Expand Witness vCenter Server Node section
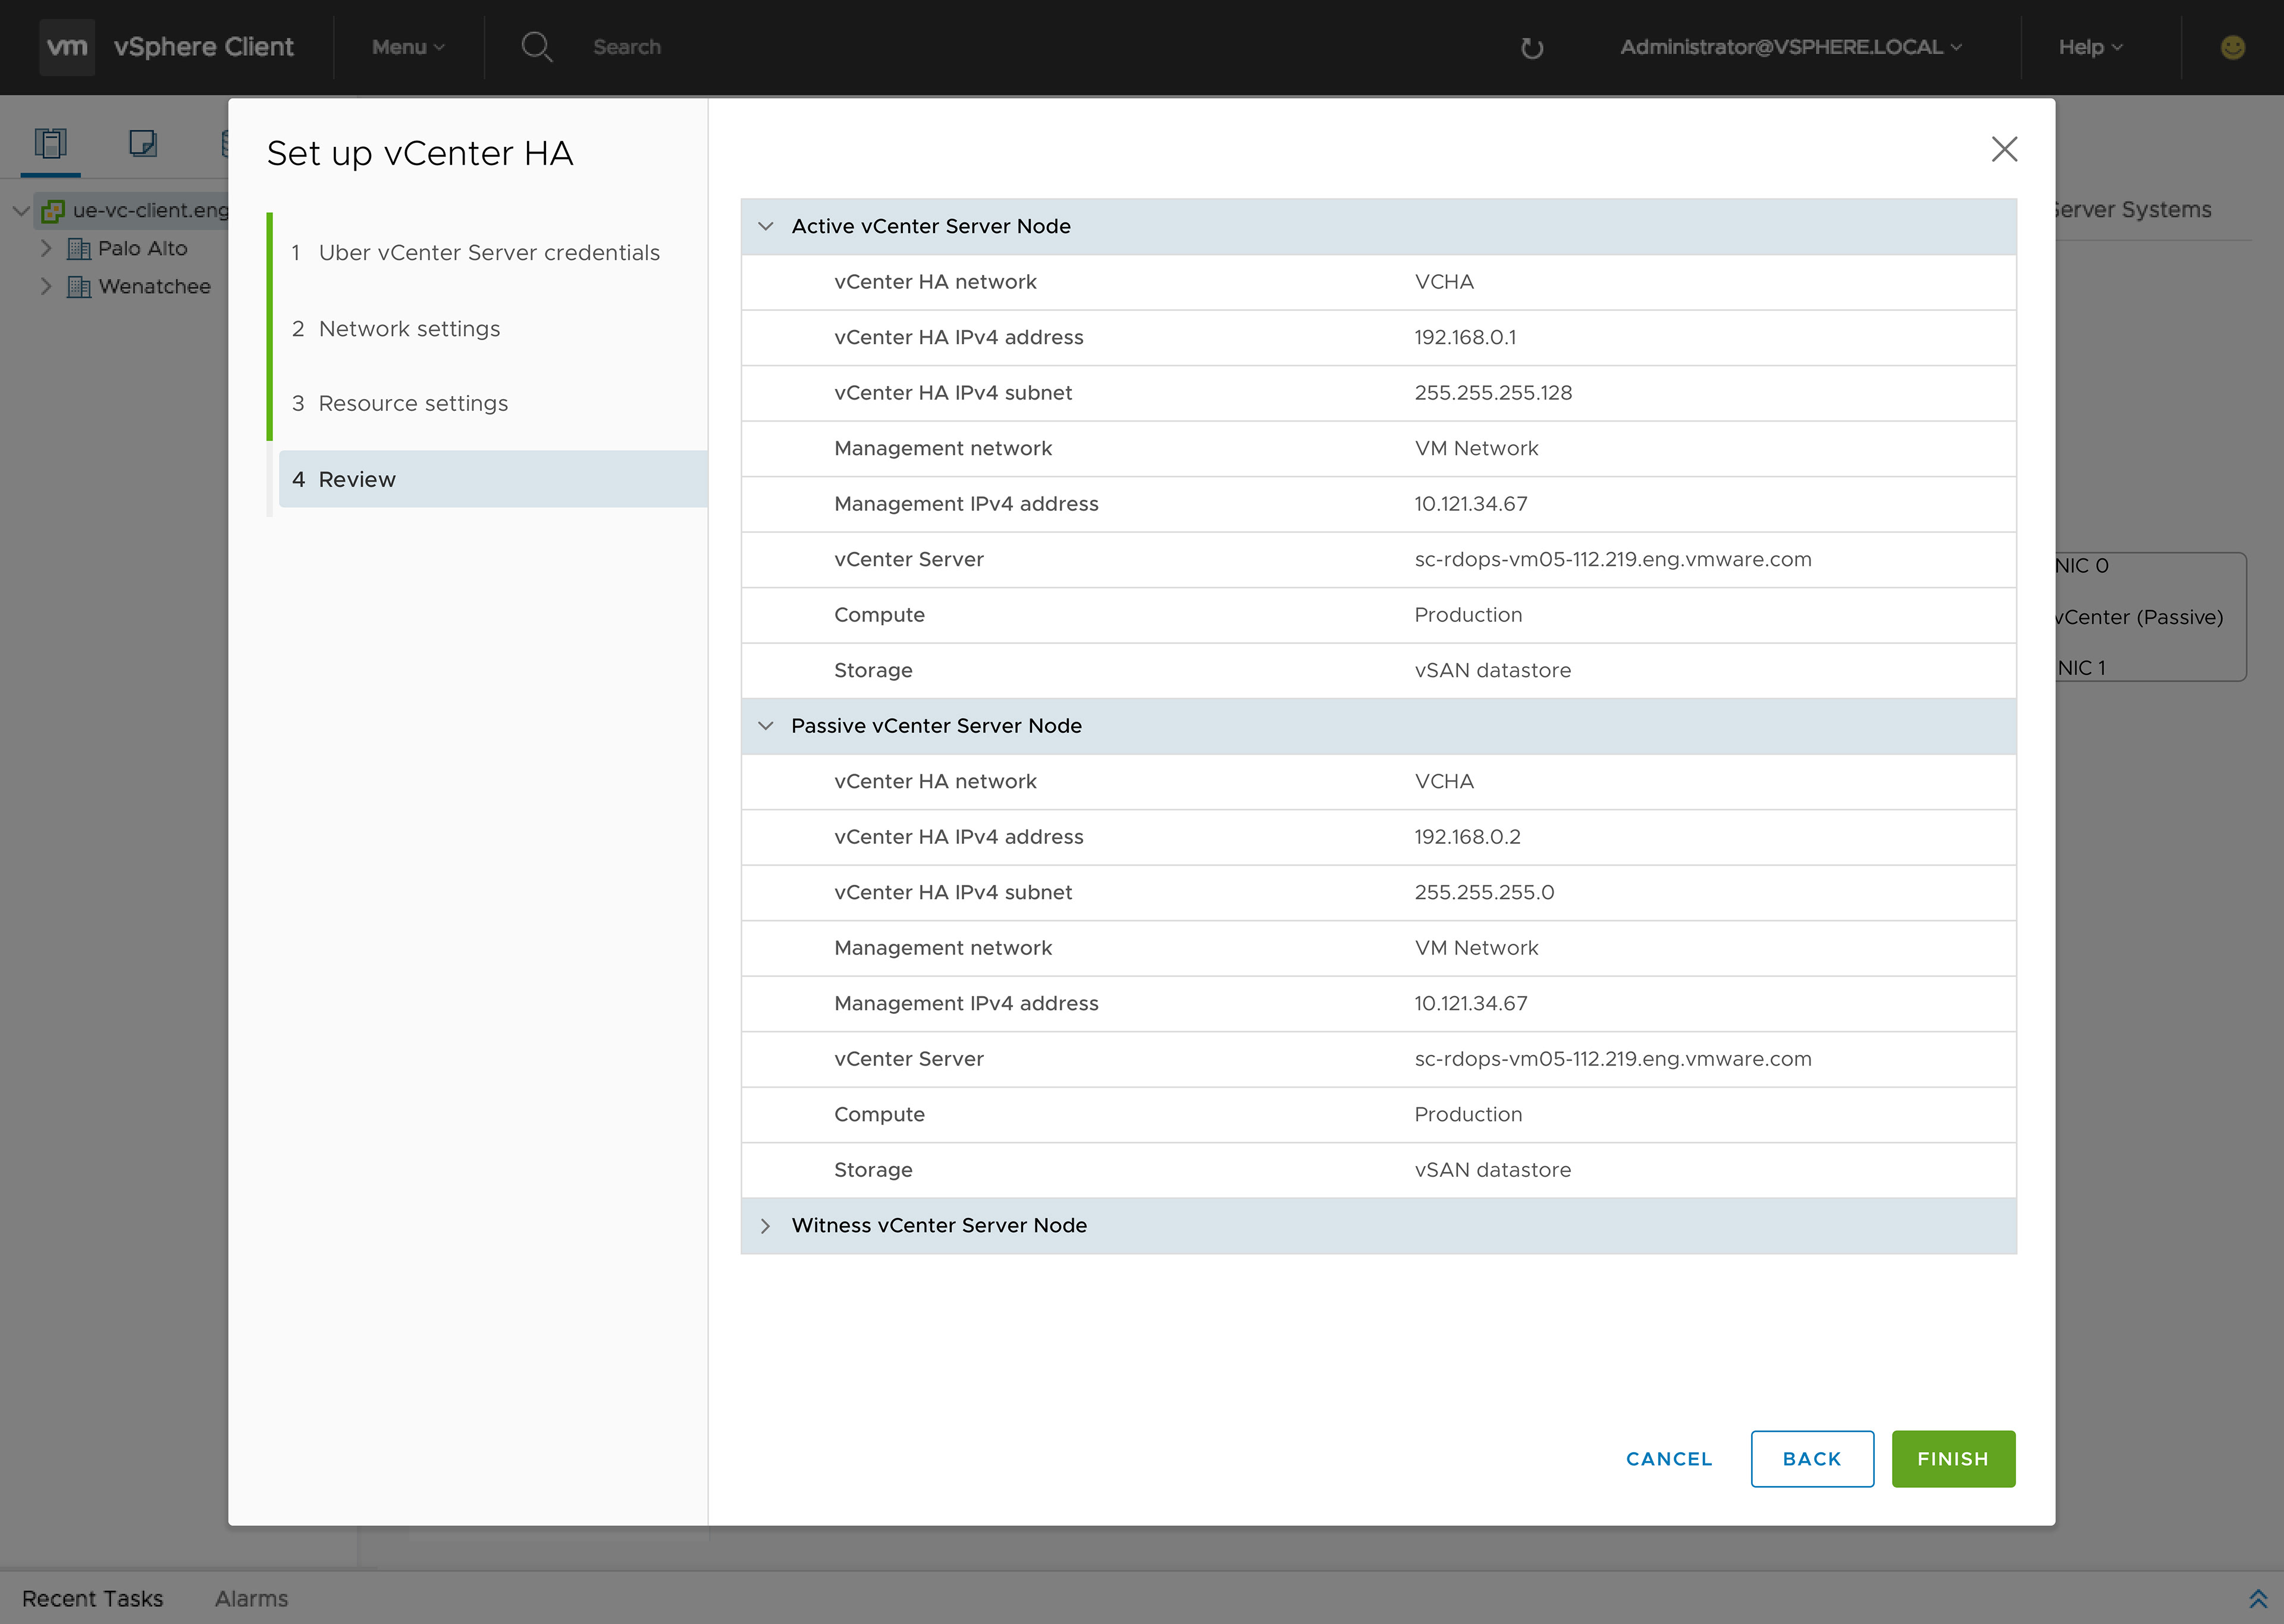This screenshot has width=2284, height=1624. 765,1226
